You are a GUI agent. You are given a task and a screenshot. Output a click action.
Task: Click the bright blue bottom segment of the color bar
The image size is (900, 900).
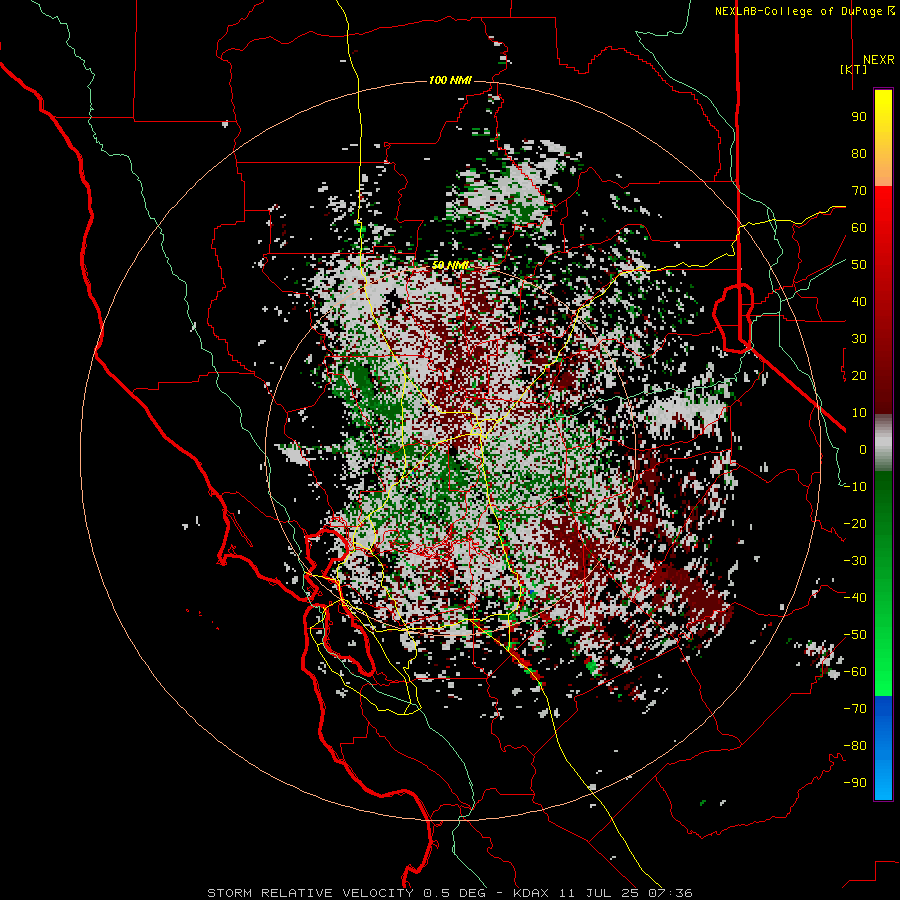pyautogui.click(x=883, y=748)
